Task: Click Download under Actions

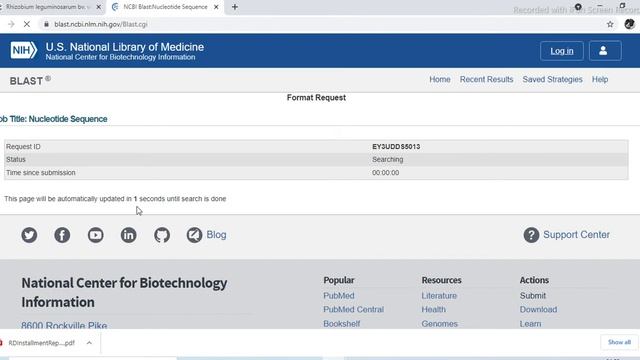Action: click(538, 309)
